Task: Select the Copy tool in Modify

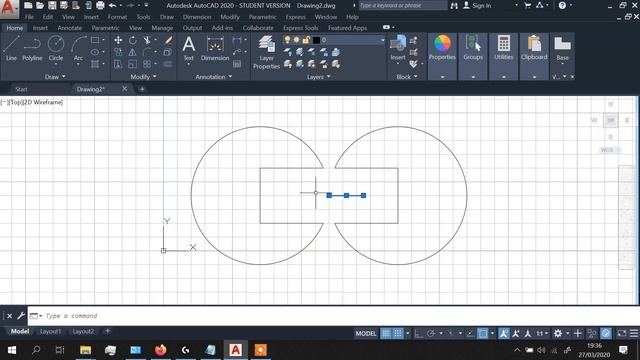Action: click(118, 52)
